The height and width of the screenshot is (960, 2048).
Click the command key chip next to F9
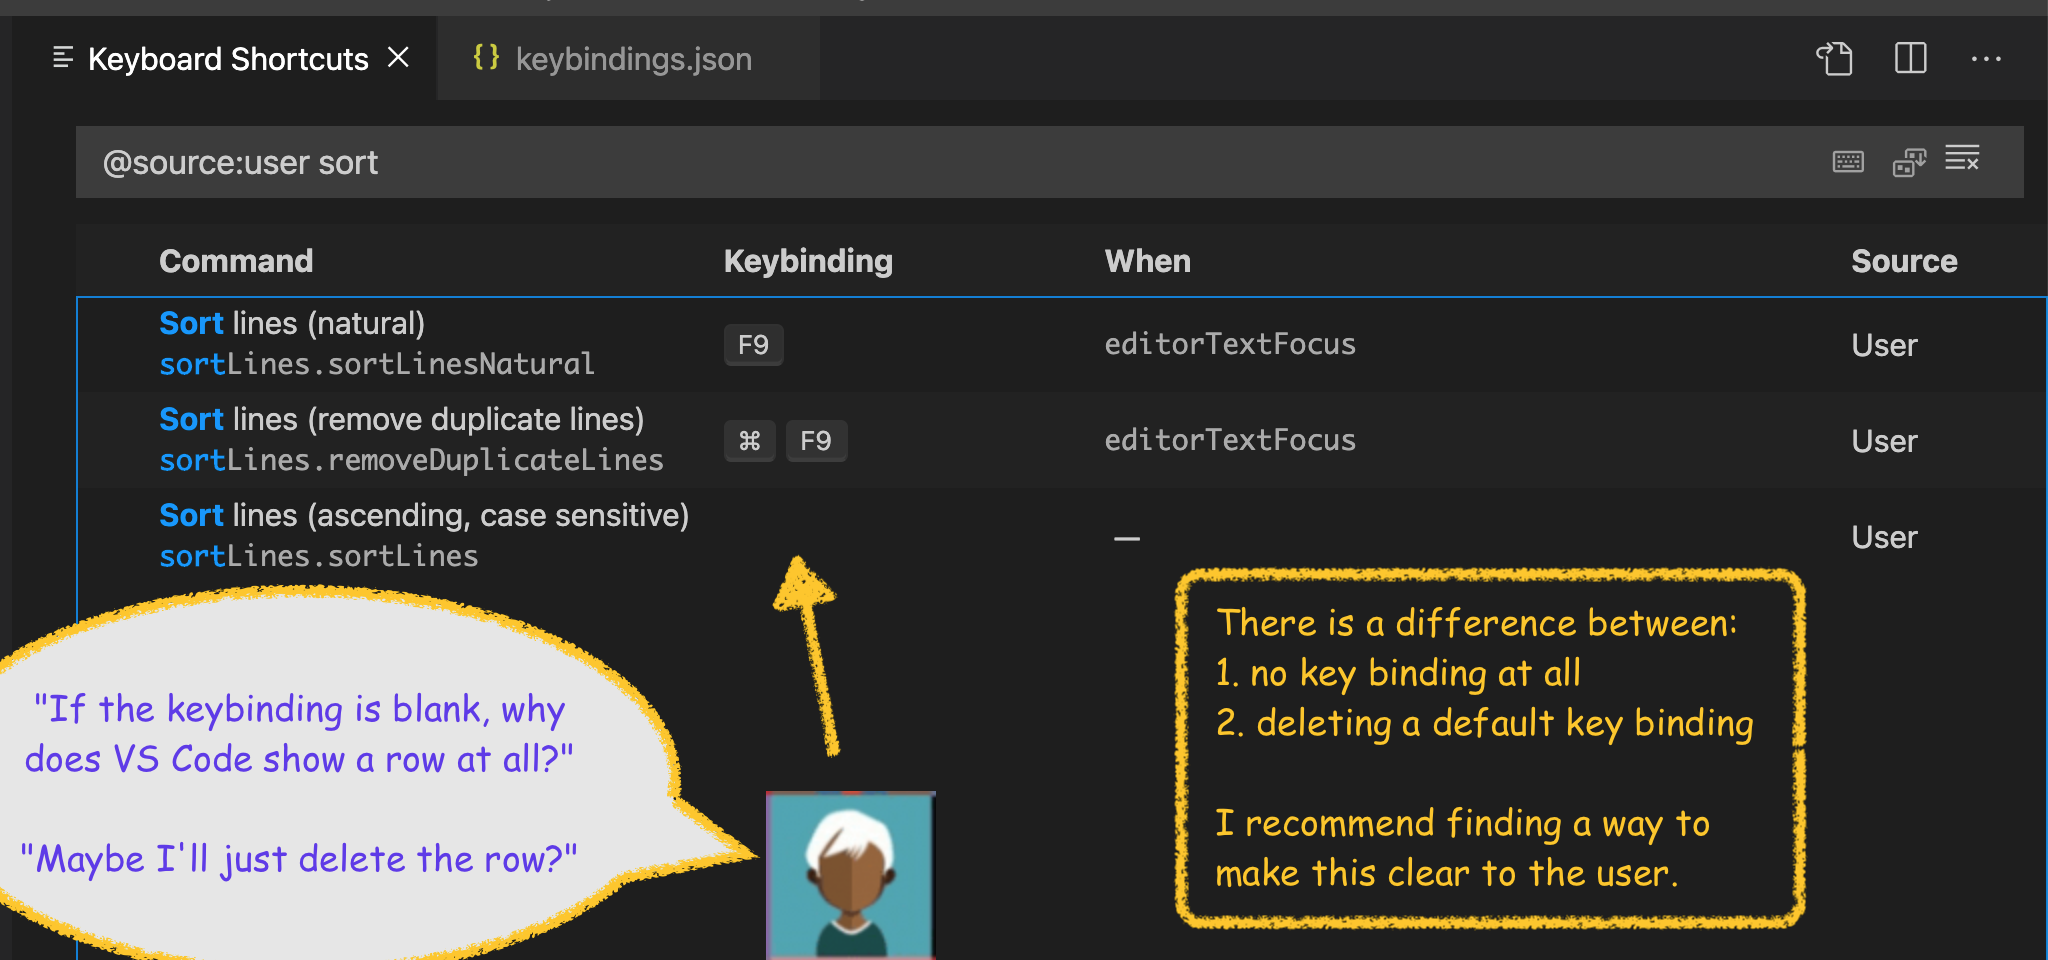749,440
